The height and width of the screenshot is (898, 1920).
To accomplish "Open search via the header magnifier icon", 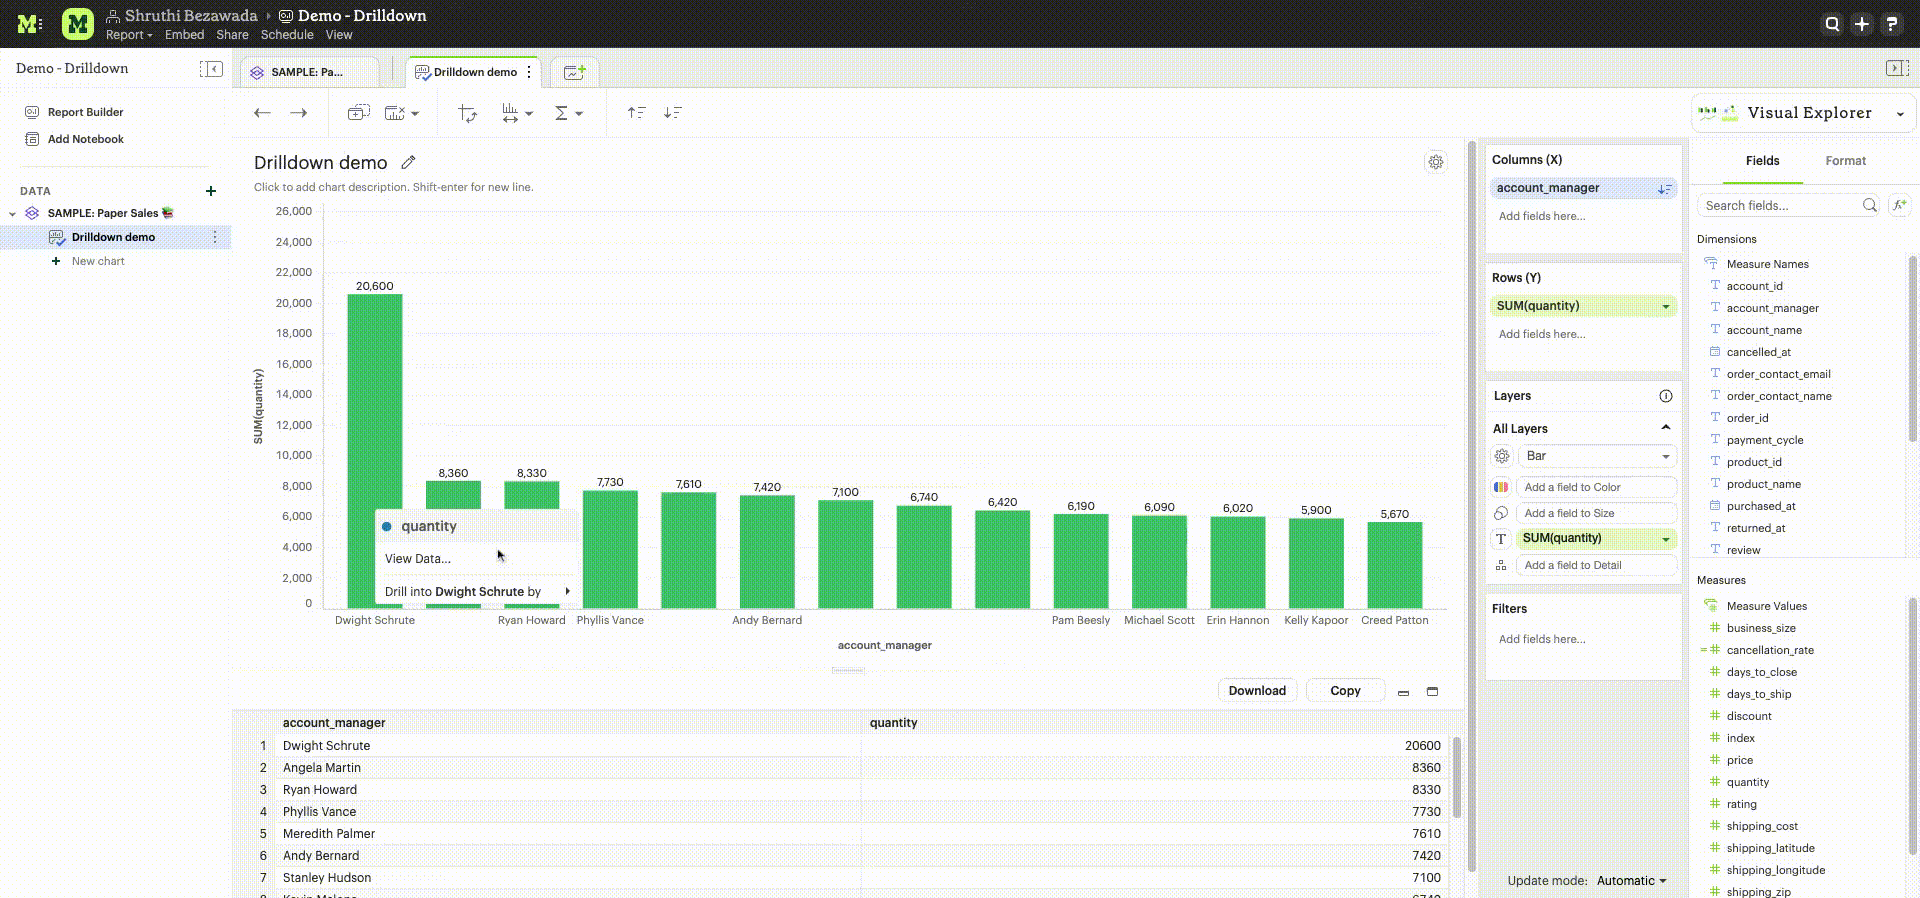I will [1832, 24].
